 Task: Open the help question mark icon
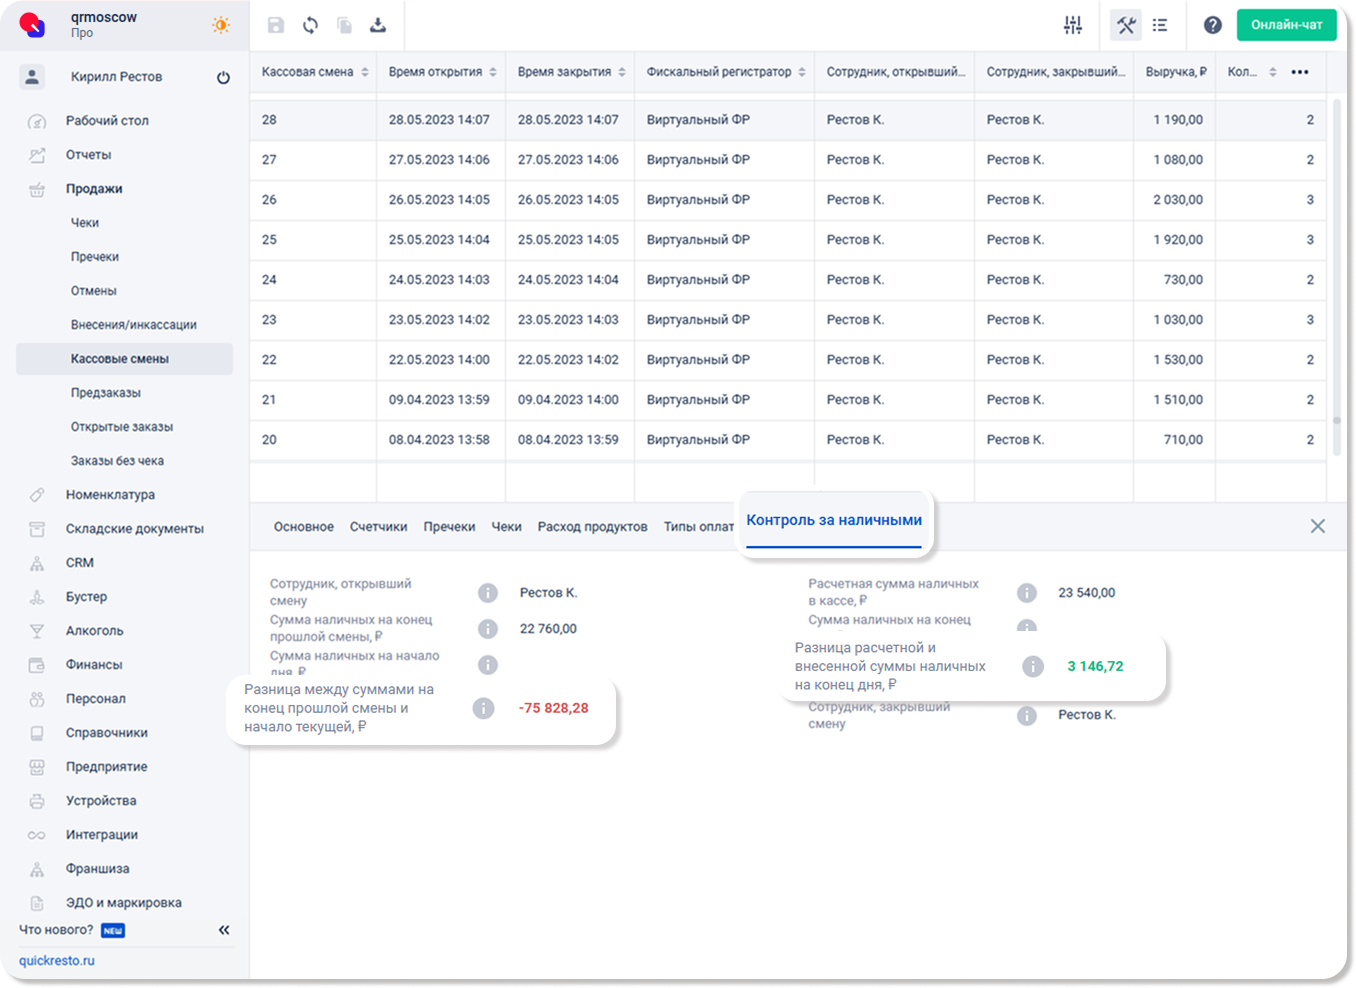pos(1212,25)
